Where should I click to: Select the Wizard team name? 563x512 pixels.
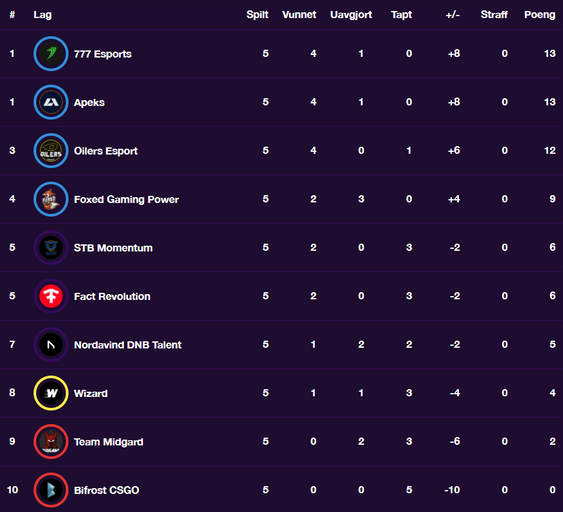[x=90, y=393]
